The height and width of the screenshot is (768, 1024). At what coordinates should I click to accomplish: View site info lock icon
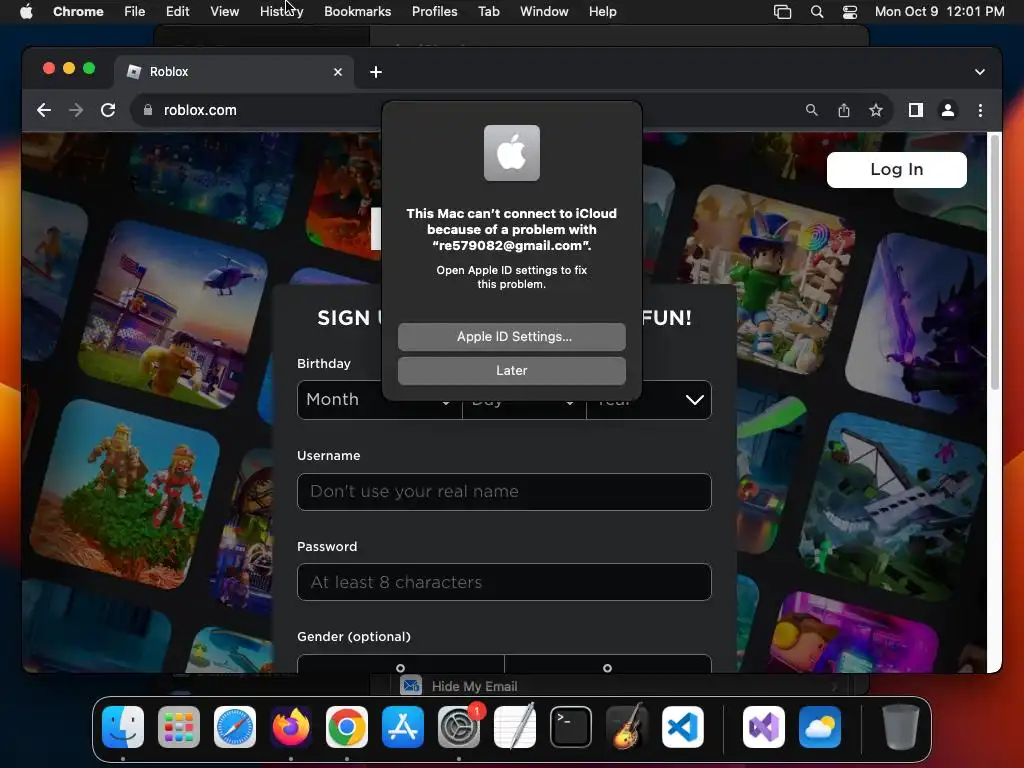point(148,110)
